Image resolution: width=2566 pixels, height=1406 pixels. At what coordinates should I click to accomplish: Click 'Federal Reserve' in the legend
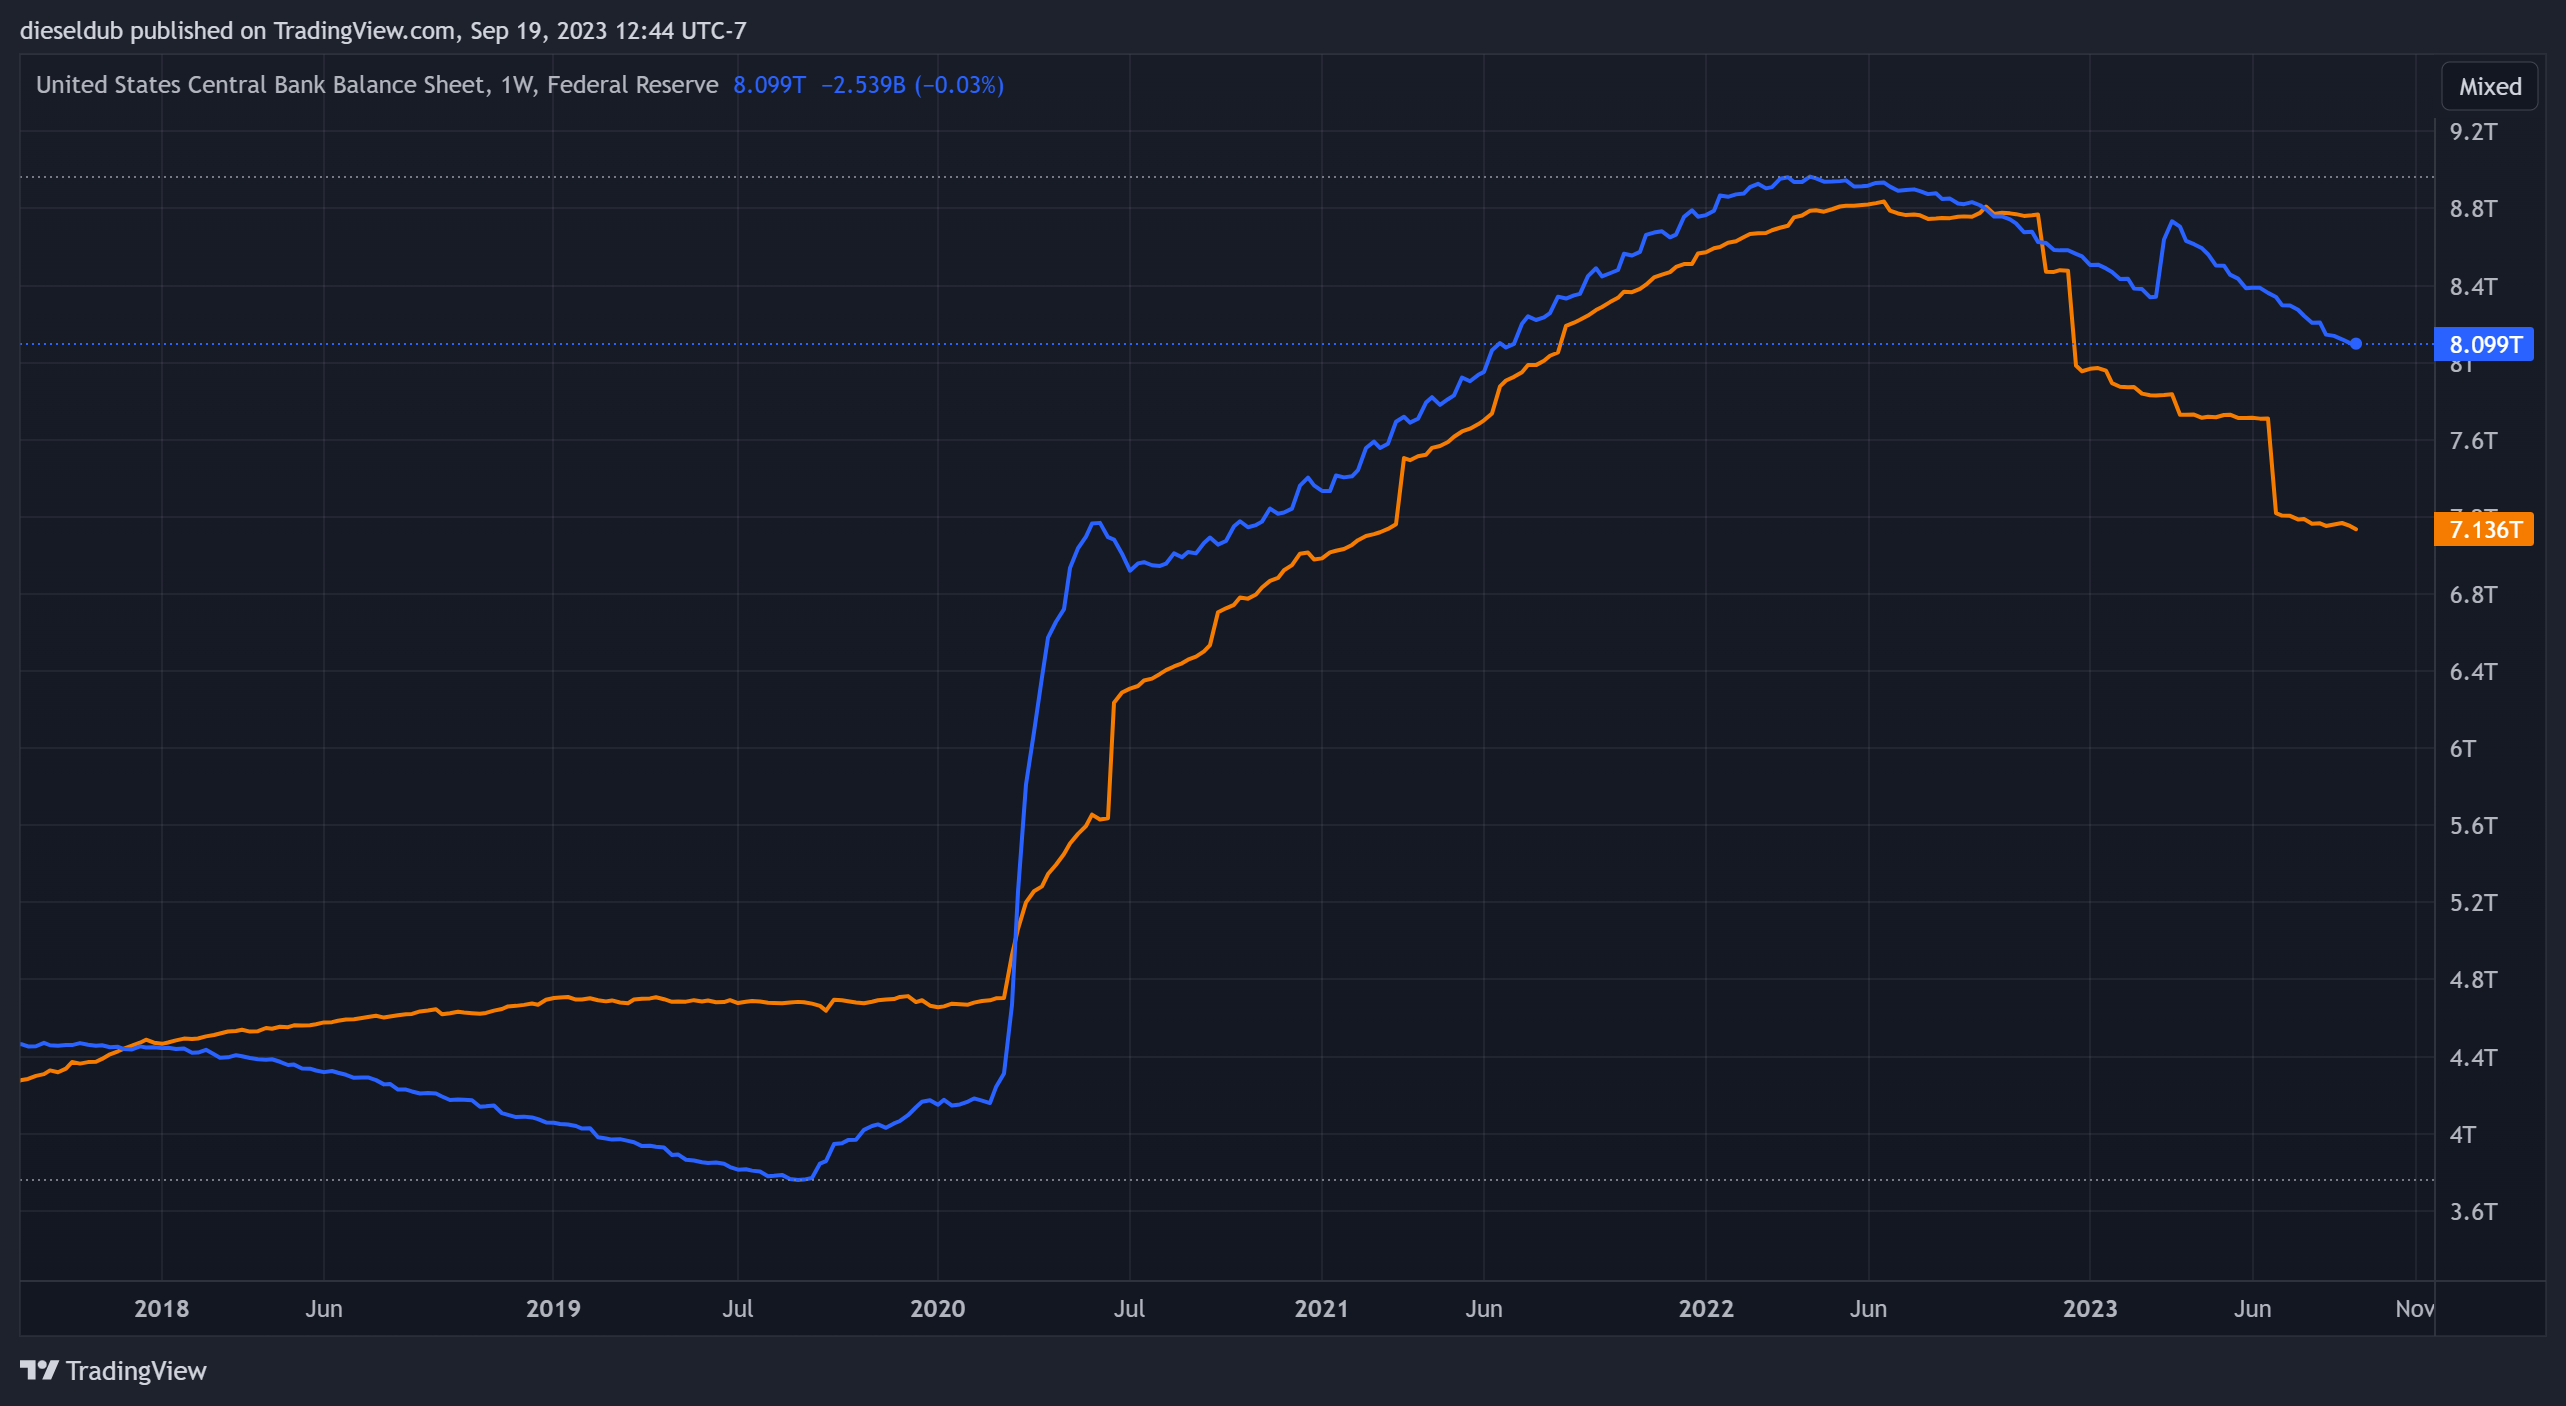coord(632,85)
